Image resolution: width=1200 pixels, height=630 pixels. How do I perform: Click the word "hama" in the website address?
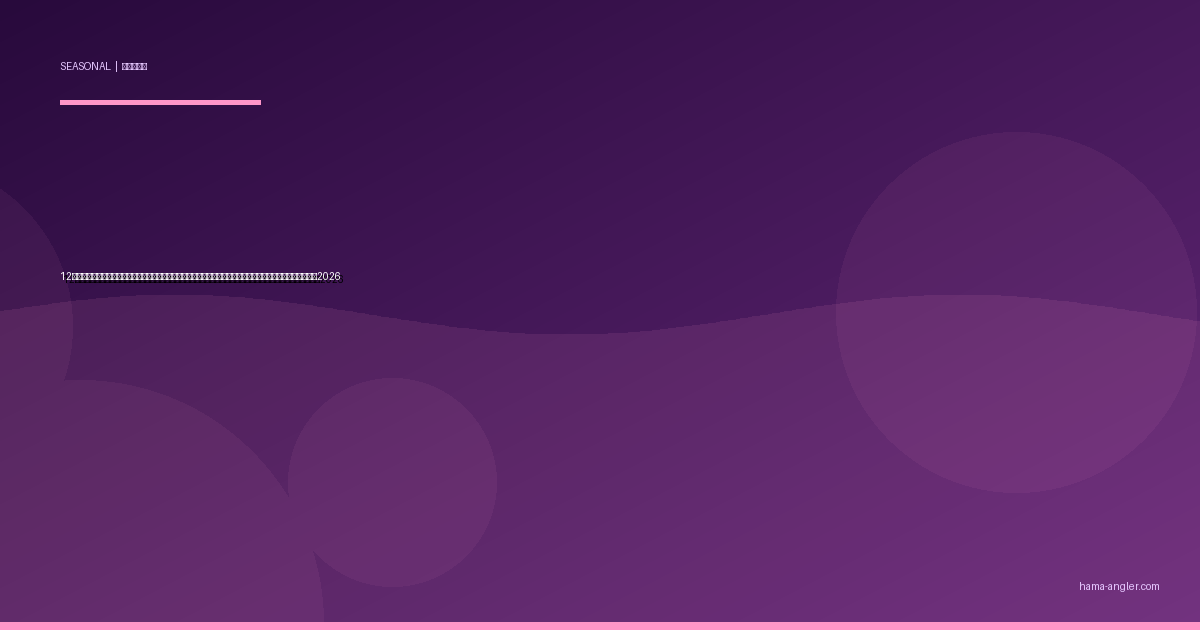(1091, 587)
